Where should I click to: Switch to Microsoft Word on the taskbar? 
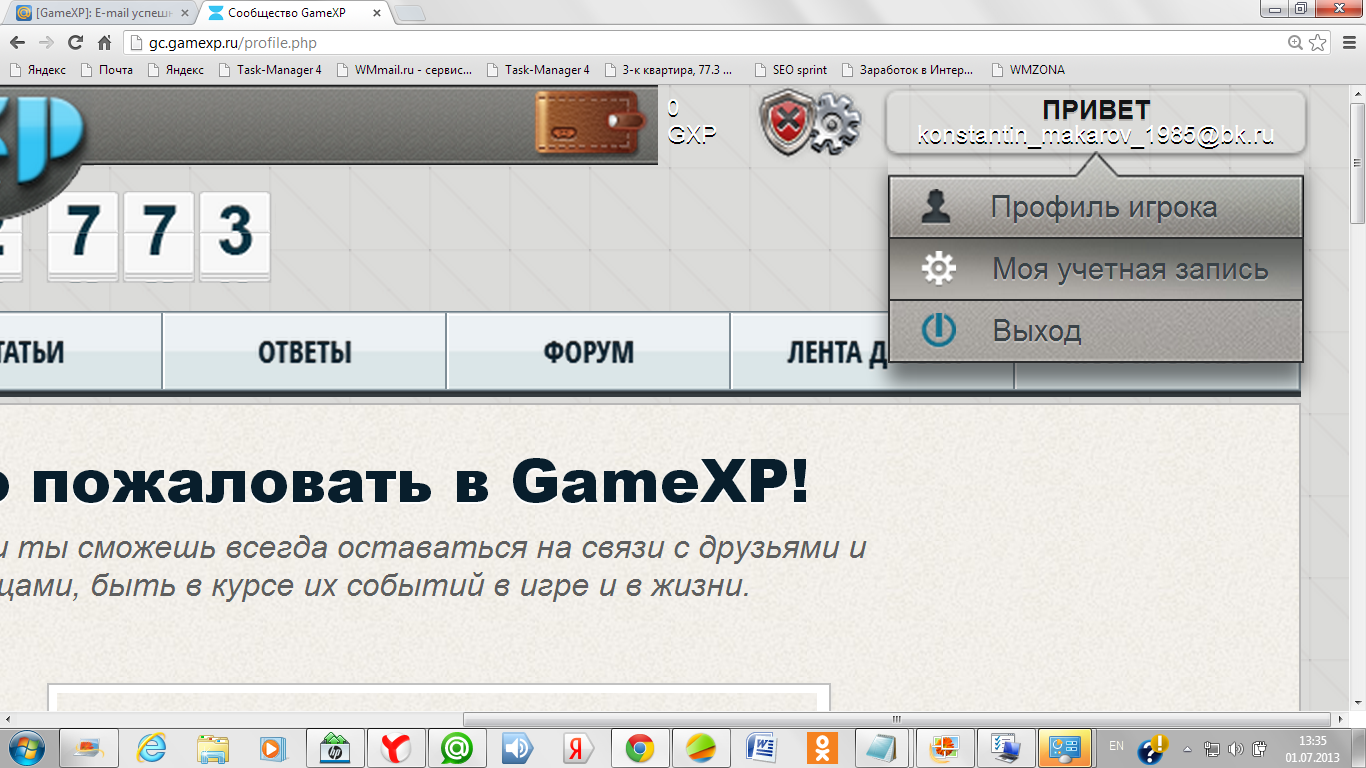(762, 748)
